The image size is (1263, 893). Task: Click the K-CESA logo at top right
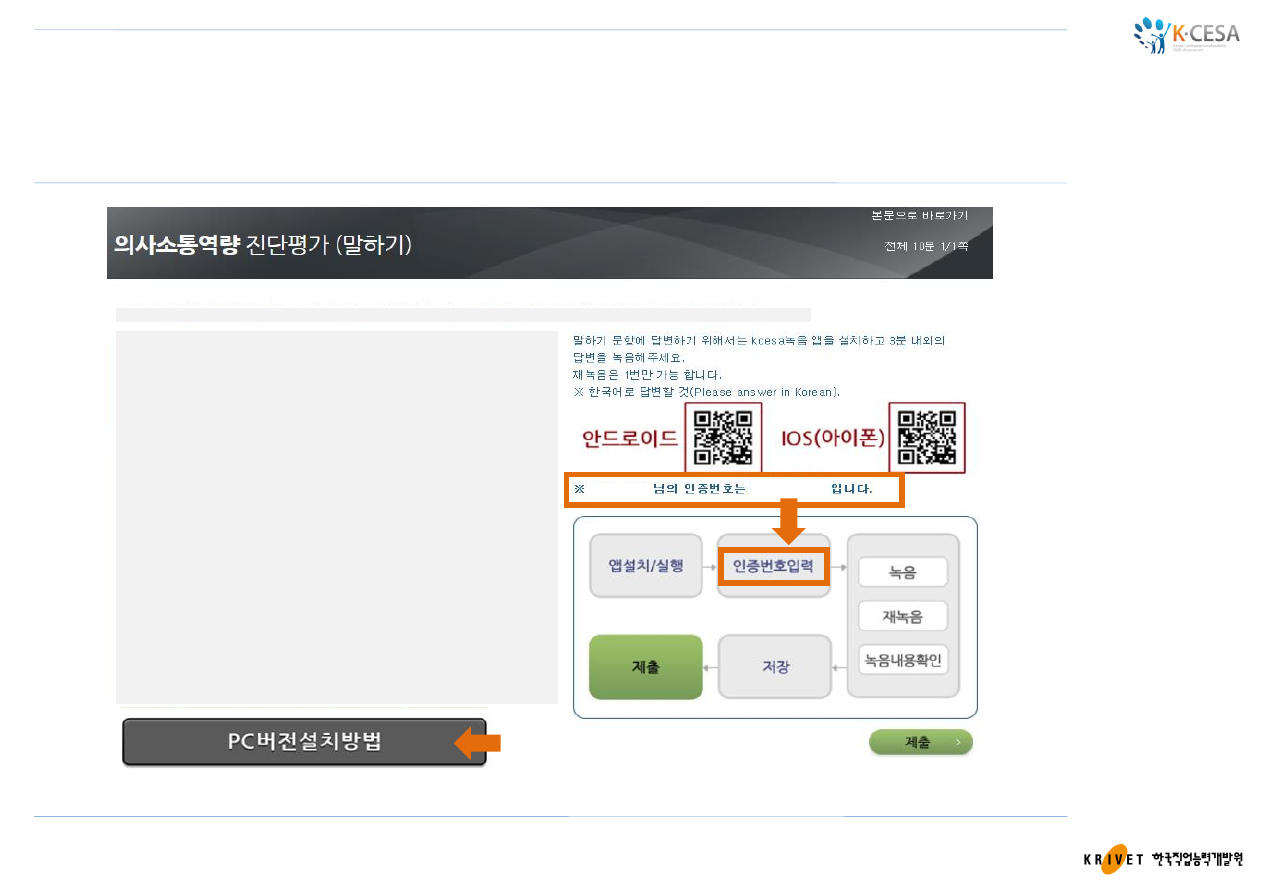tap(1187, 36)
